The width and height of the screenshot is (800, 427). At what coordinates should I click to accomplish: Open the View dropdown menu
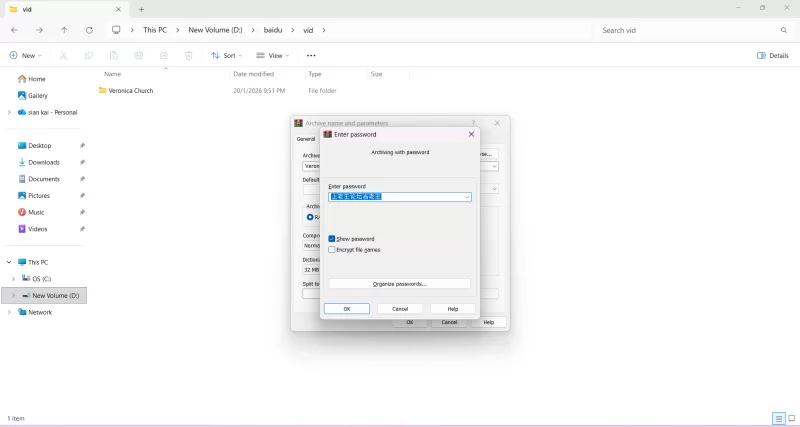(272, 56)
